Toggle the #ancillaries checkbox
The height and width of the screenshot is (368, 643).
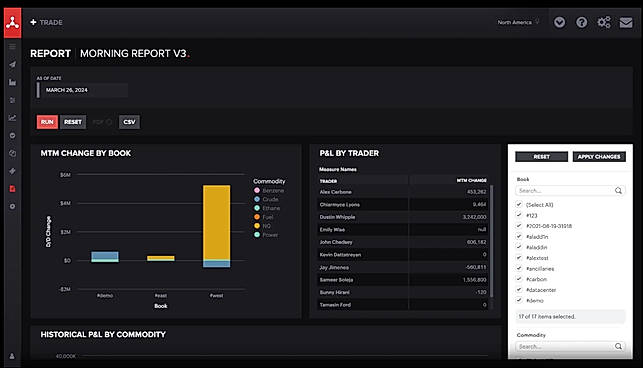point(519,268)
